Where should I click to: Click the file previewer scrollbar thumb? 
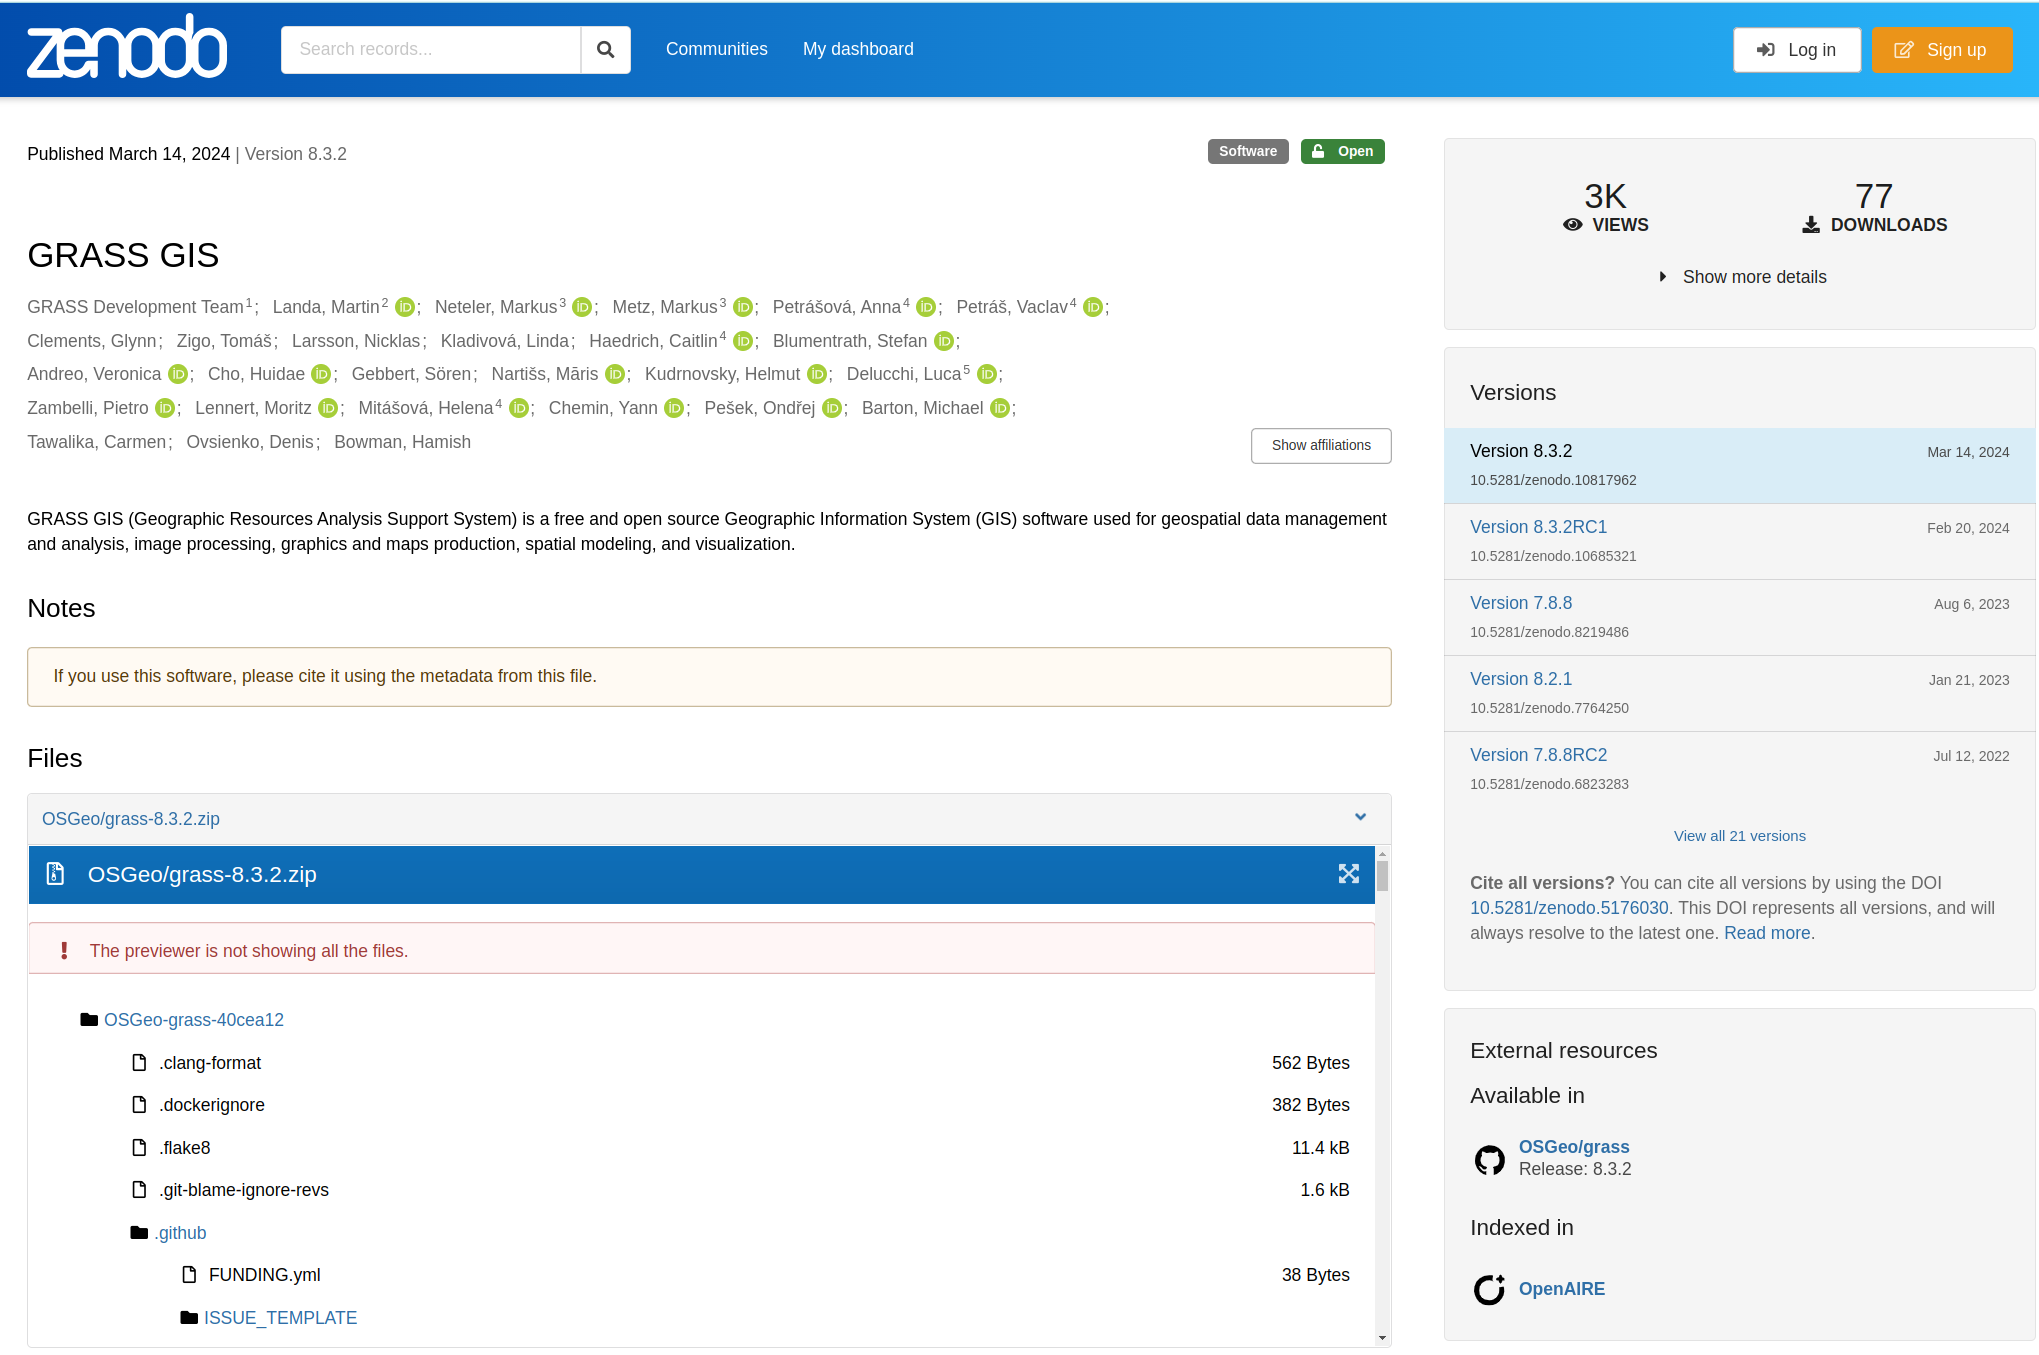[1382, 875]
